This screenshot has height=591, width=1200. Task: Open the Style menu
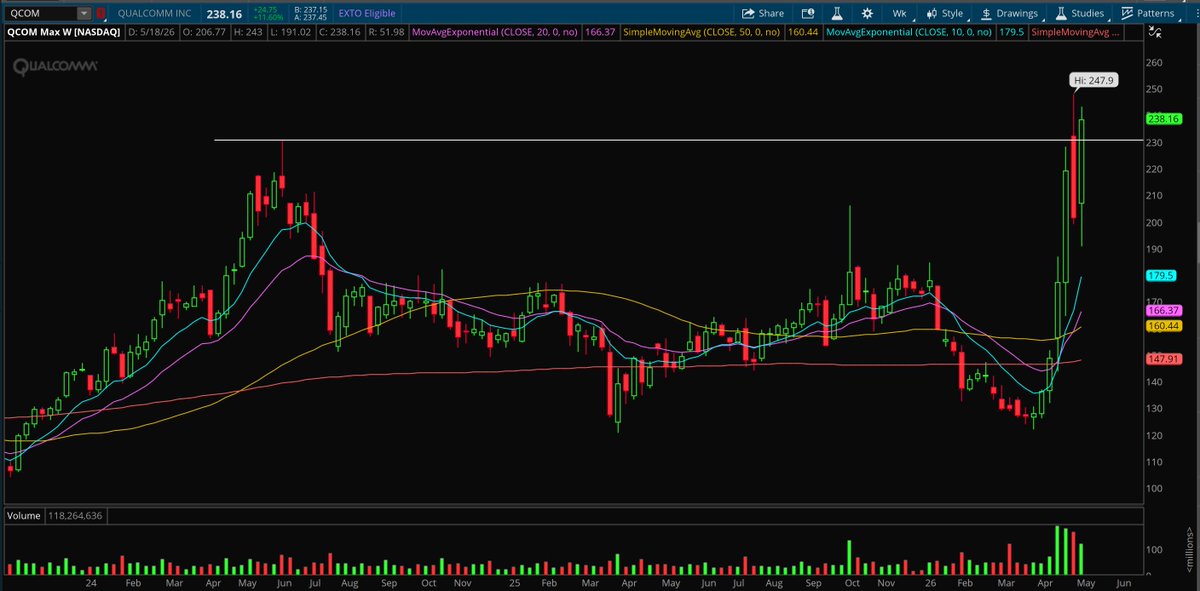coord(944,14)
